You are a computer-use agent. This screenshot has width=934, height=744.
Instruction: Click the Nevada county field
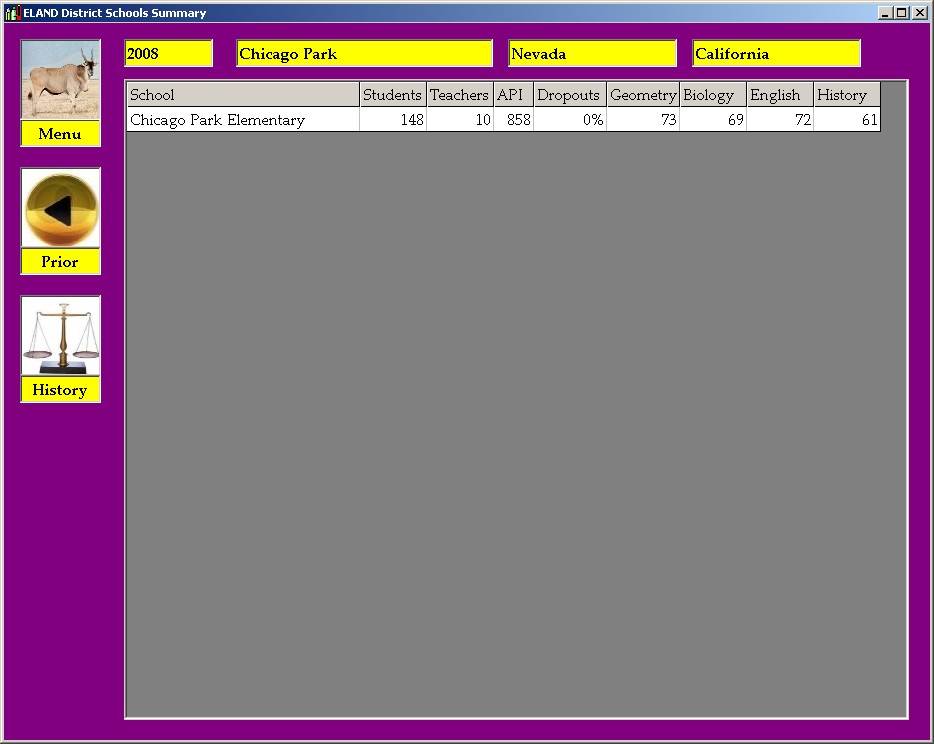pos(592,54)
